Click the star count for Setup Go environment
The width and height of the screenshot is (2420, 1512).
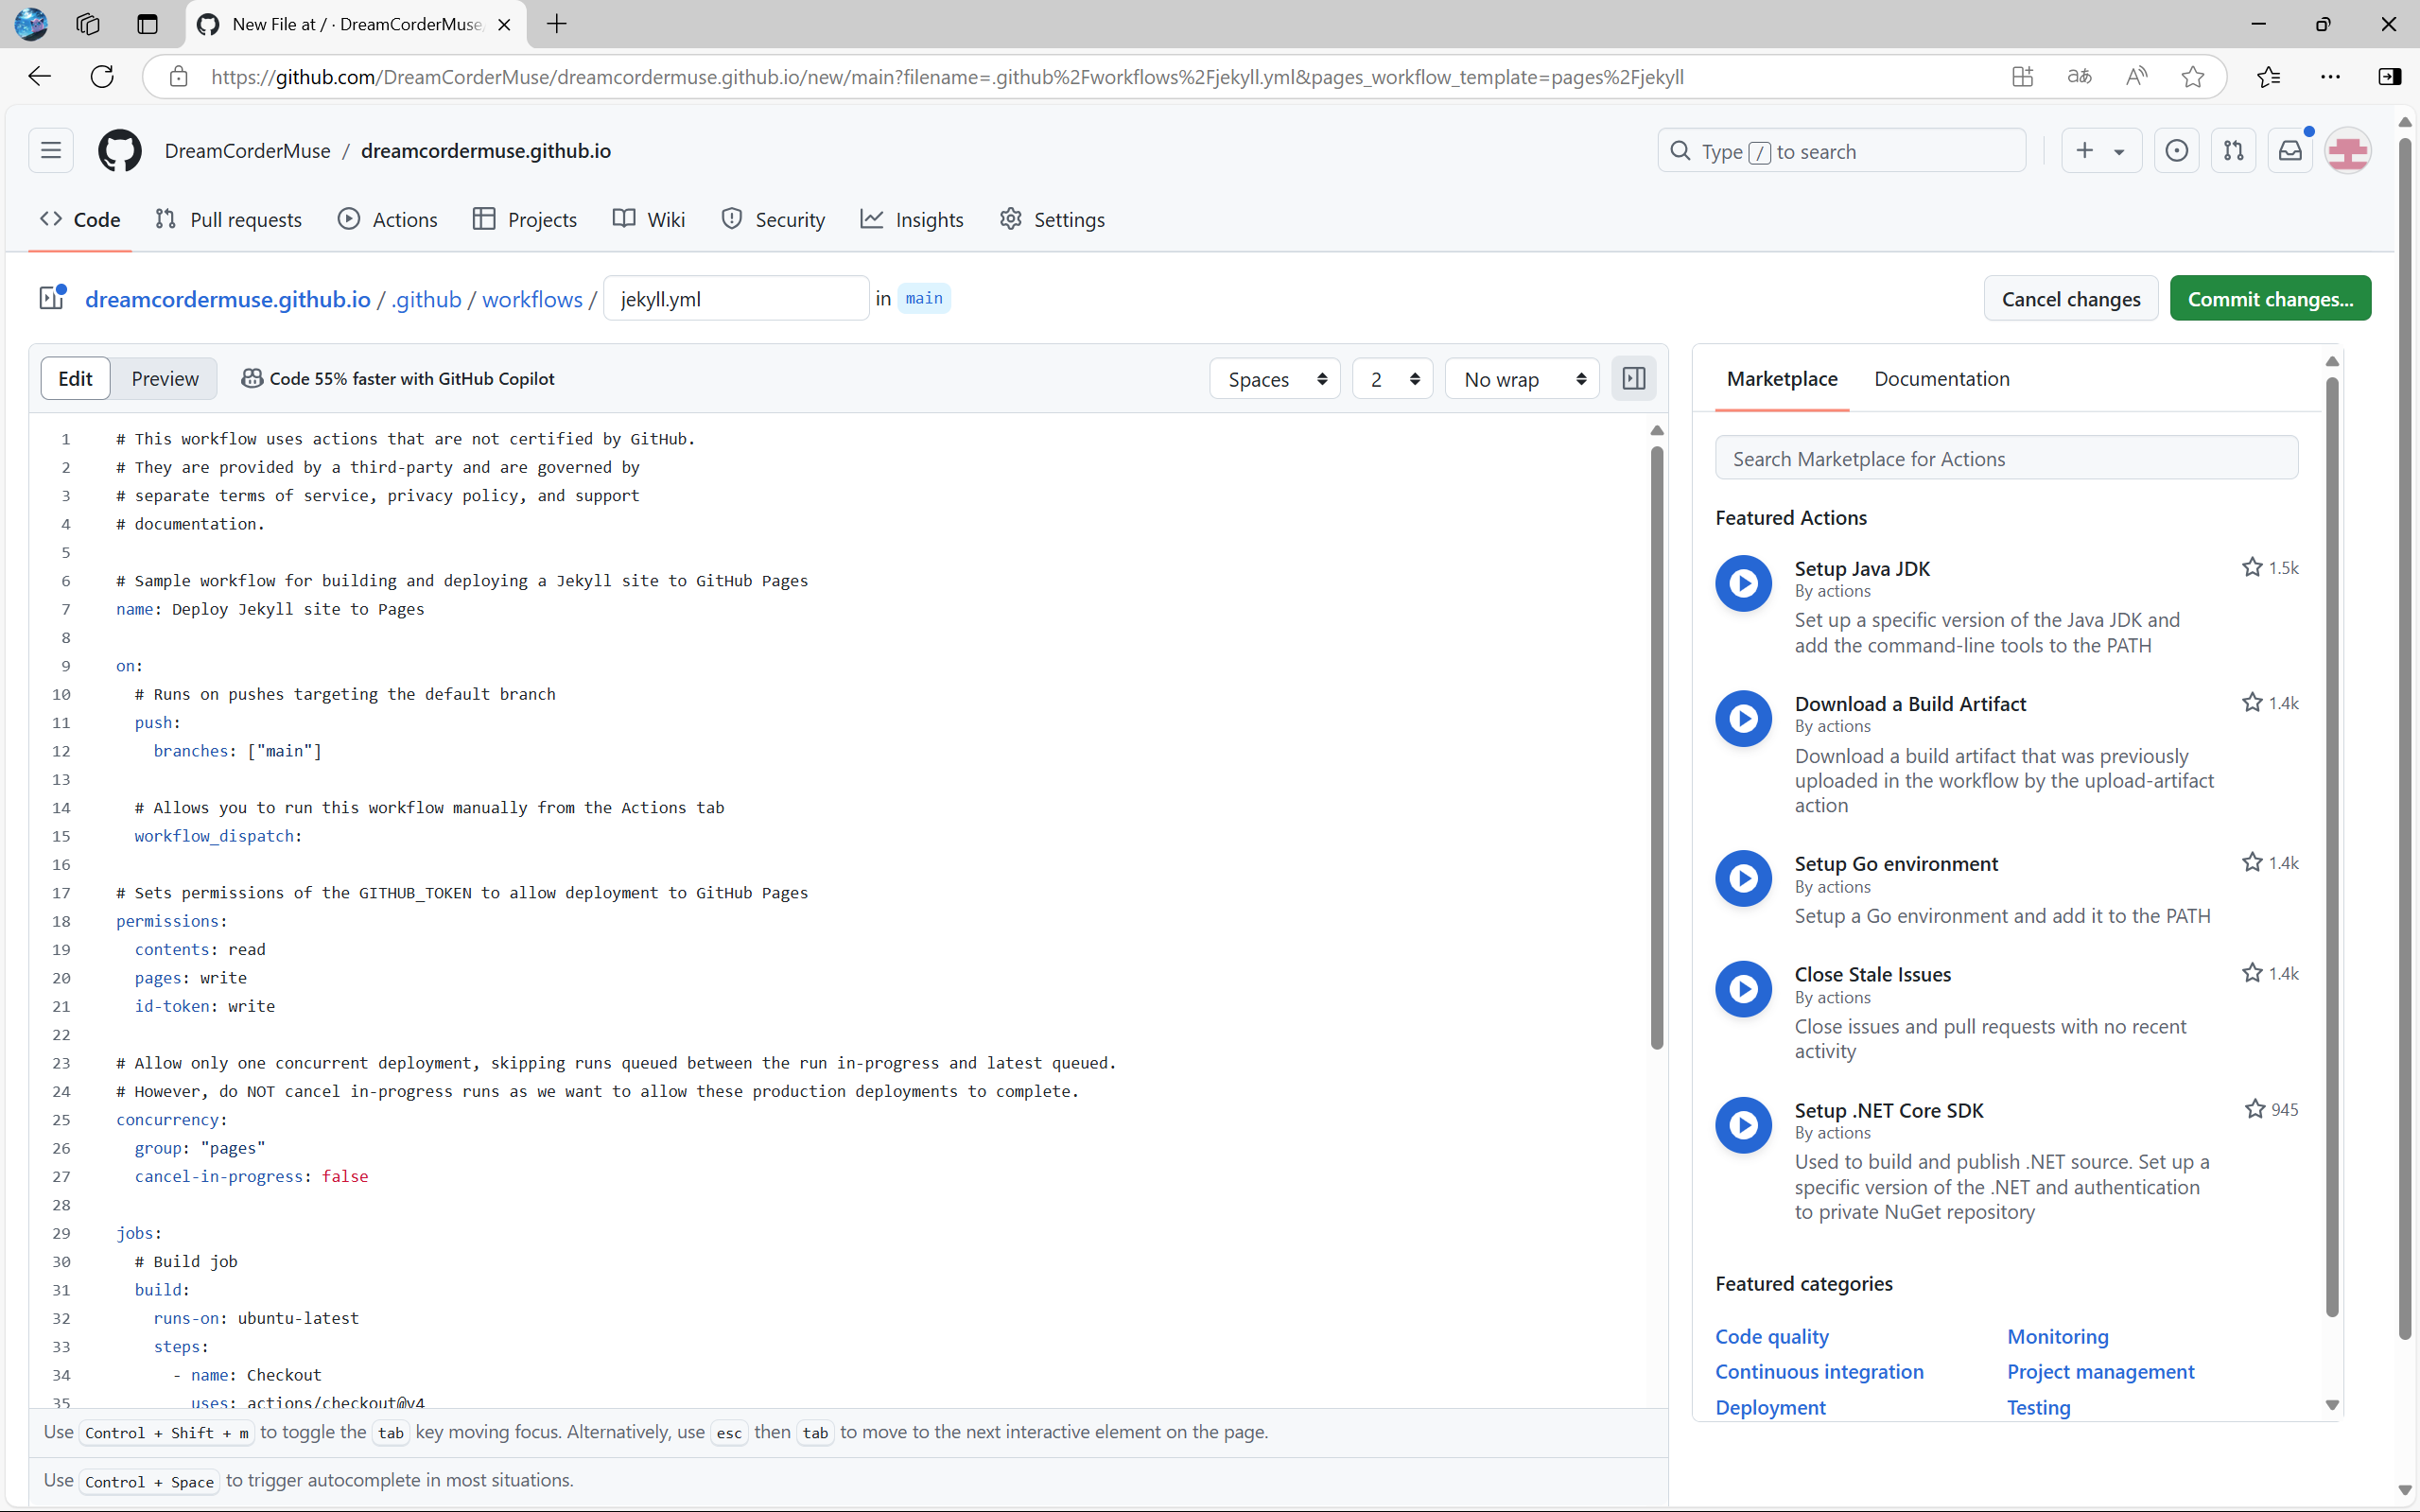pyautogui.click(x=2270, y=863)
